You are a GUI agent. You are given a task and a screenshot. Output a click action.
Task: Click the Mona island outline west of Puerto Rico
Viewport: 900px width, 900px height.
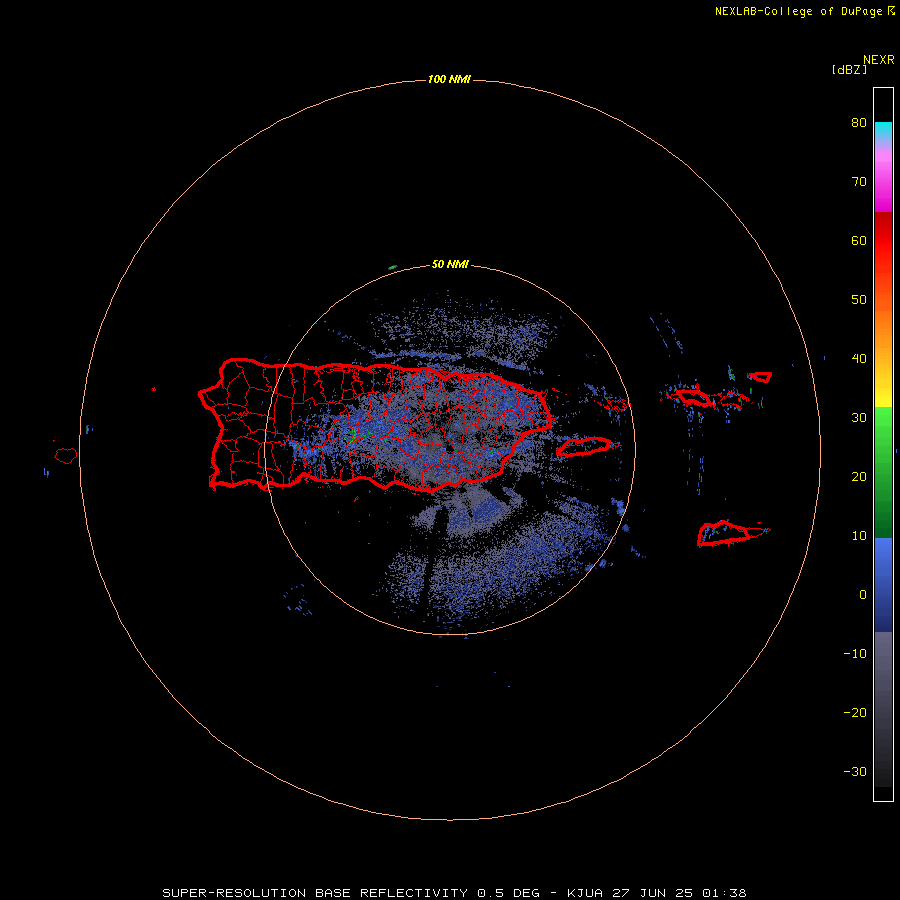66,456
